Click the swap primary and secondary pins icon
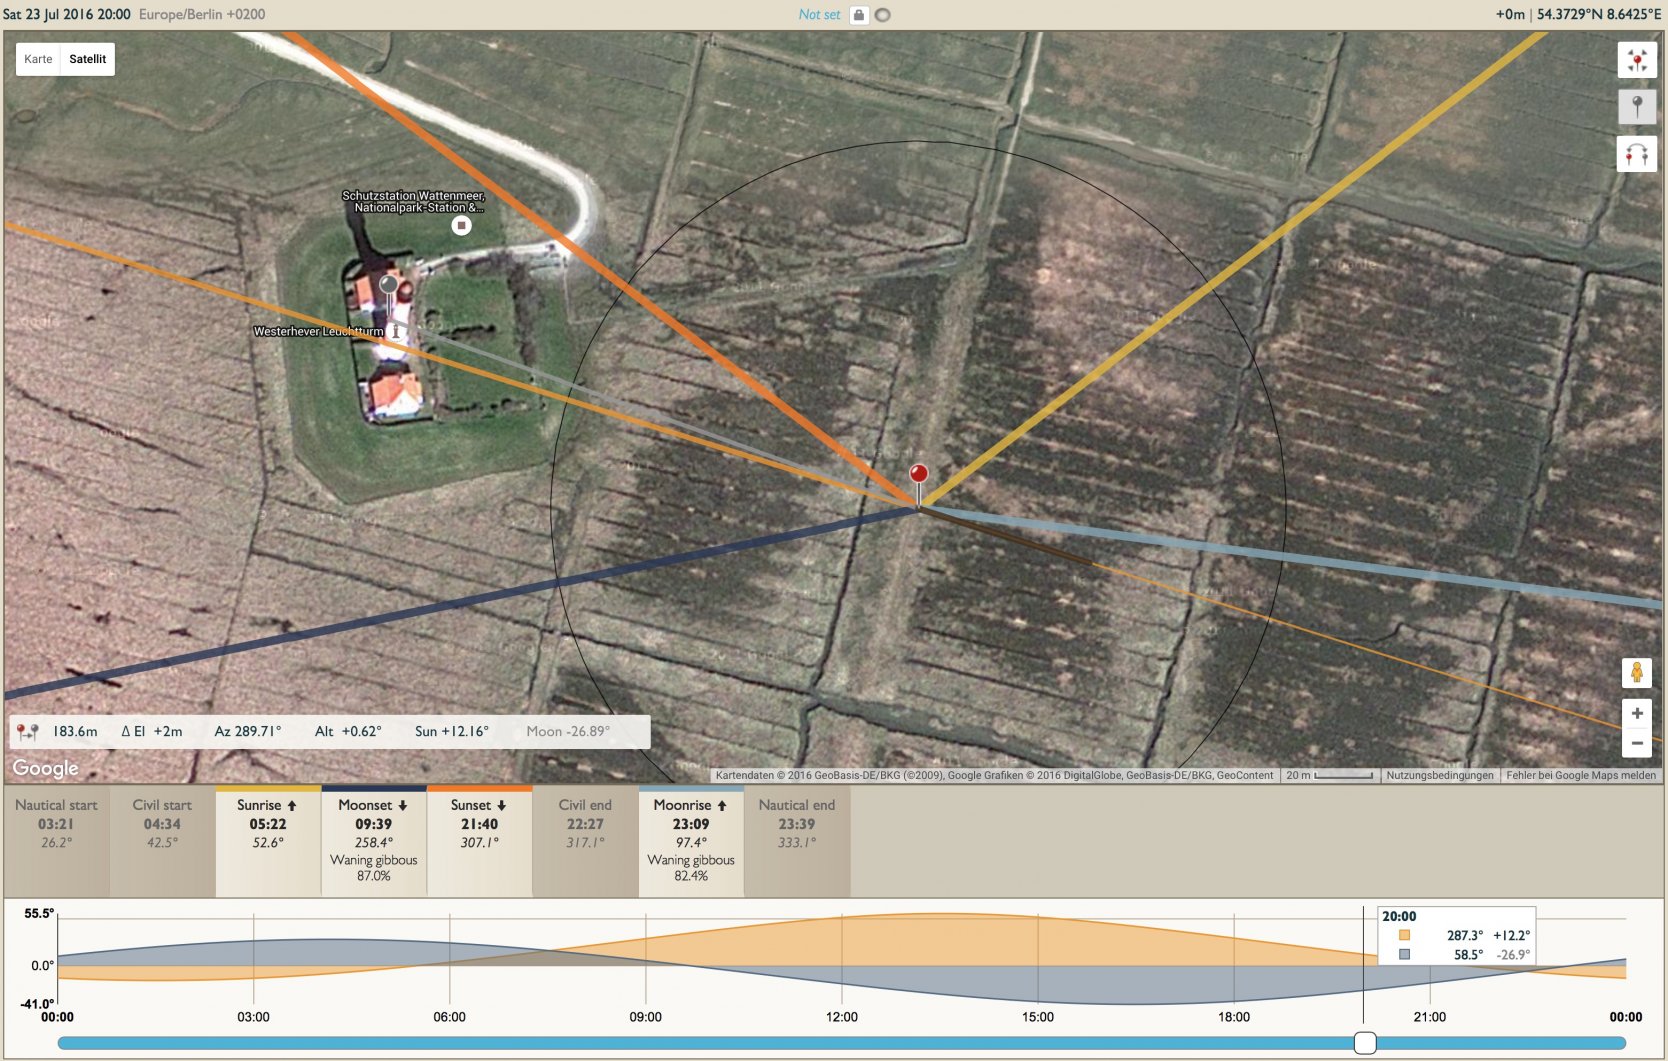This screenshot has width=1668, height=1061. coord(1637,154)
